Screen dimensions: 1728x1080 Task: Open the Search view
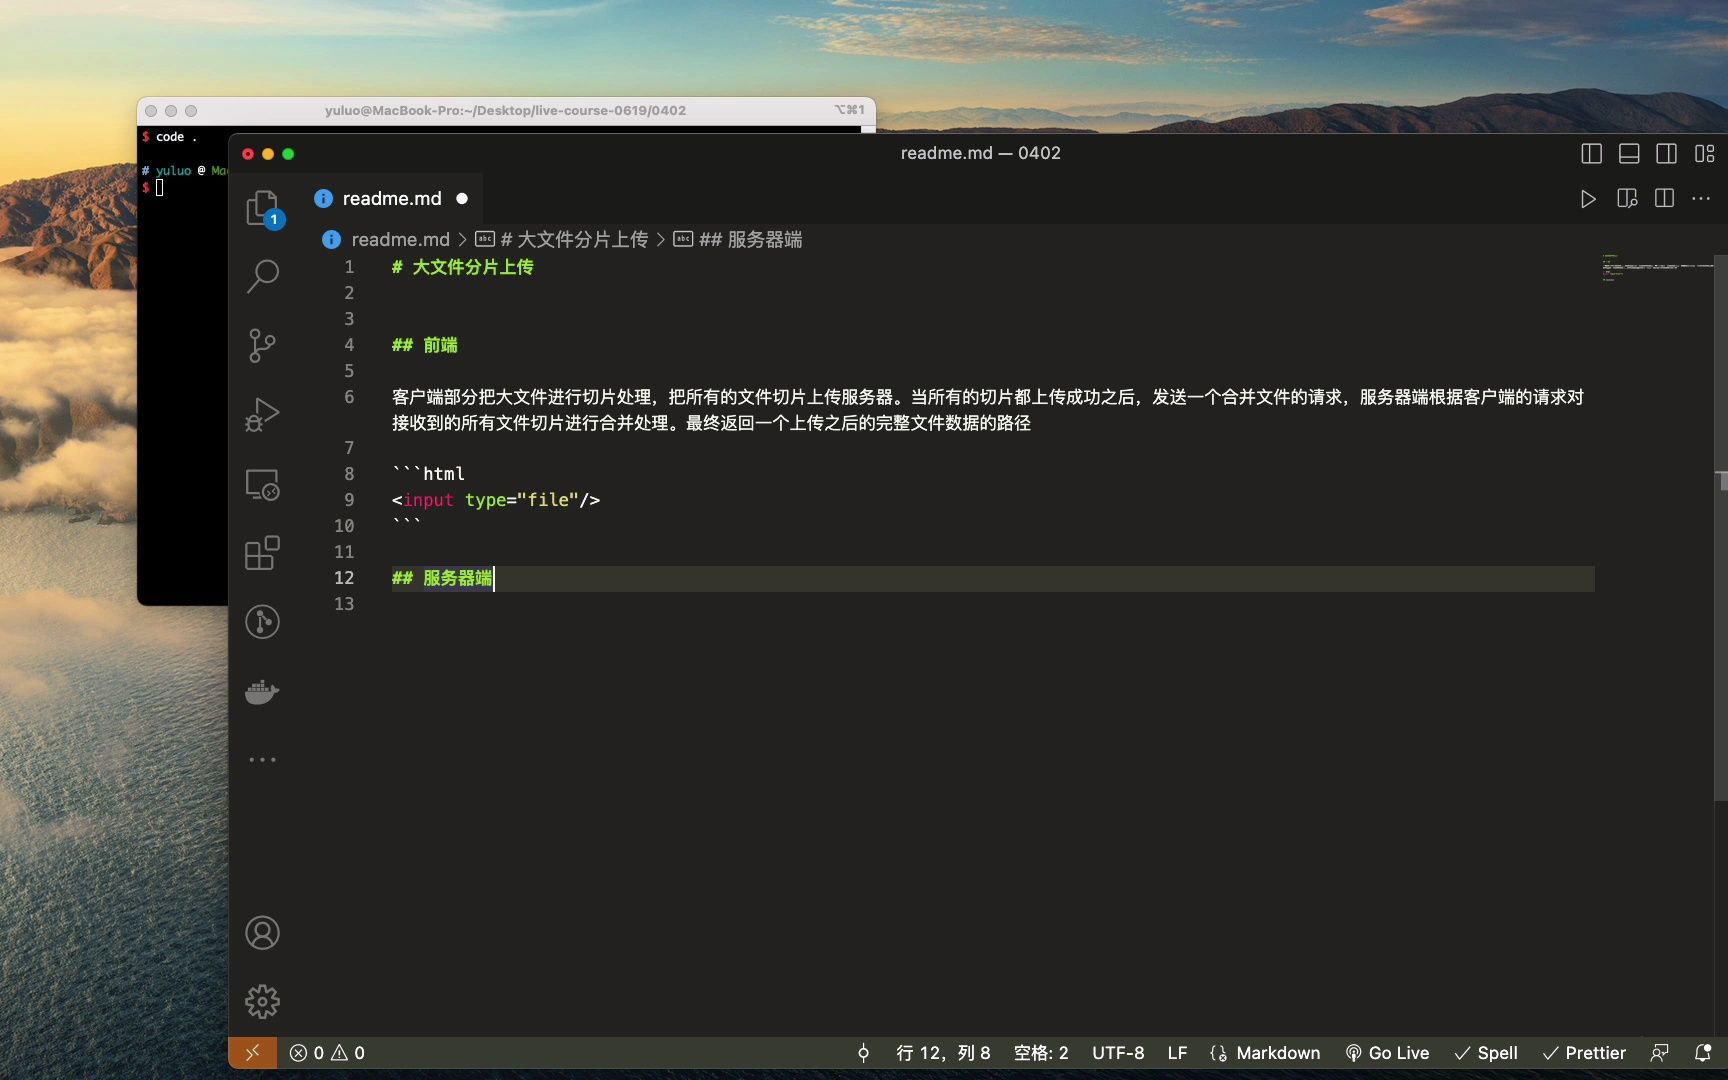(263, 276)
